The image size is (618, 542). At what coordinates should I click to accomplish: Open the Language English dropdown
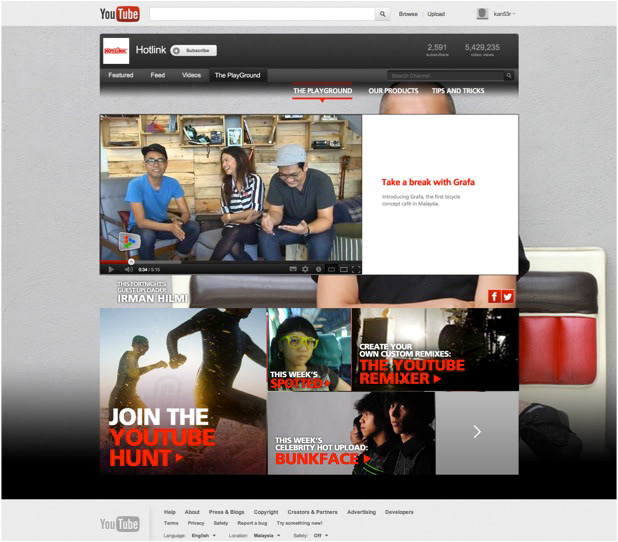coord(203,535)
